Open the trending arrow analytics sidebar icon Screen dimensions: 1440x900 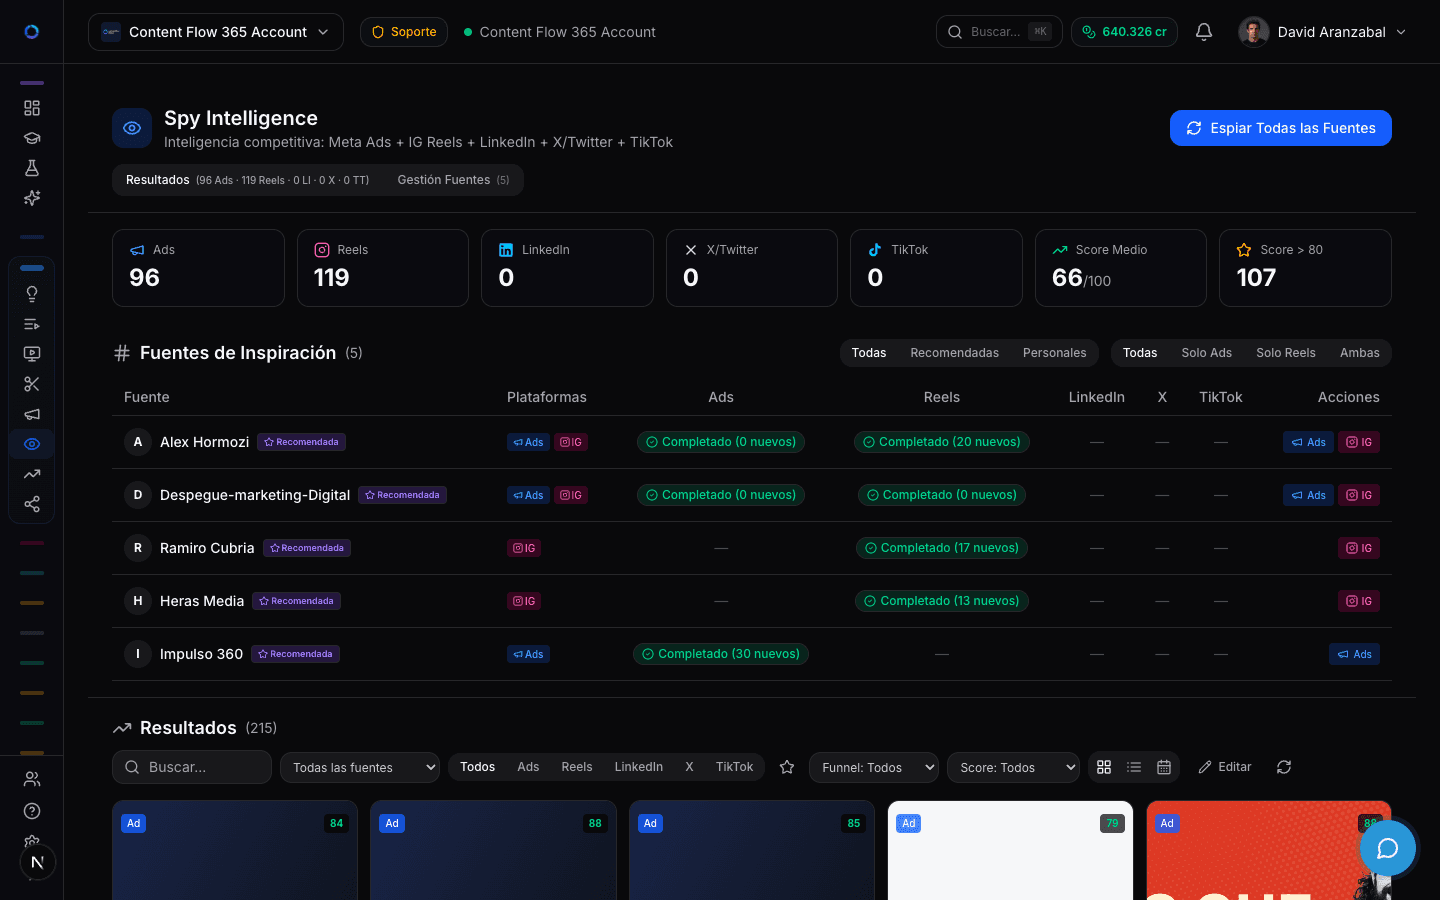[32, 474]
